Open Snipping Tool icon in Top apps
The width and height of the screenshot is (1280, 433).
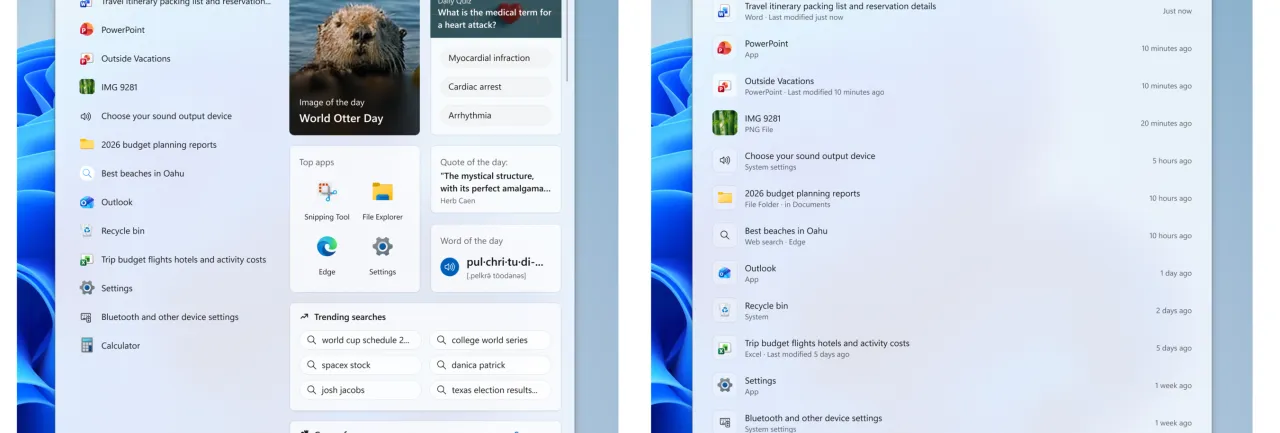coord(327,192)
